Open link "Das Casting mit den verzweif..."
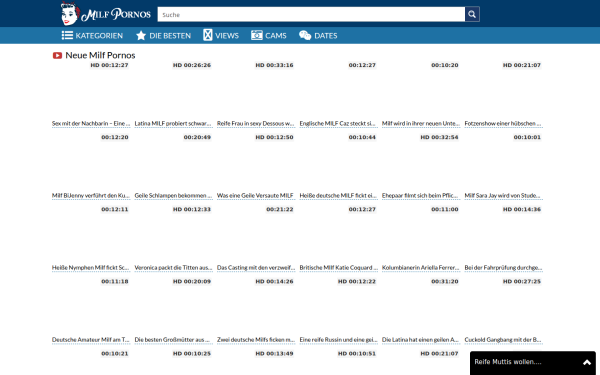The image size is (600, 375). 256,267
